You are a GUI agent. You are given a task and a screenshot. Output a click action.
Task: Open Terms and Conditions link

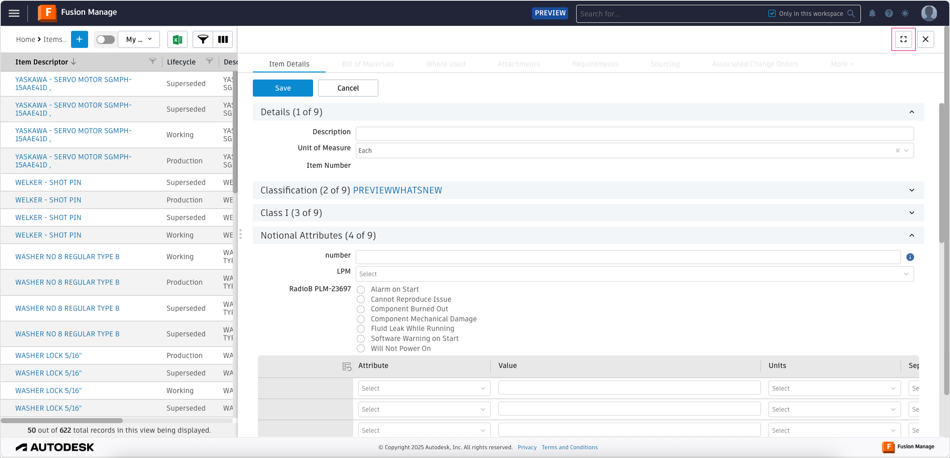tap(570, 447)
